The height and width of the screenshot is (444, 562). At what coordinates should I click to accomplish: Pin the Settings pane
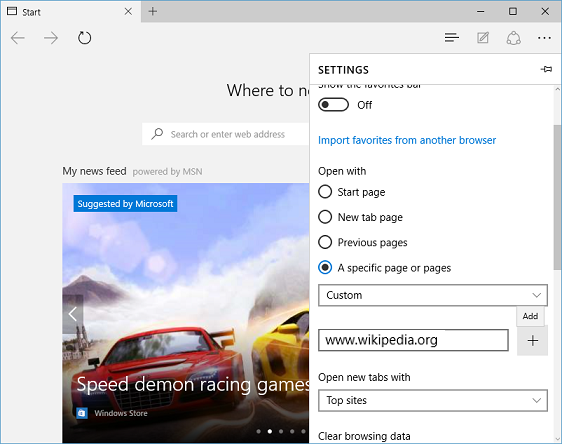coord(546,69)
